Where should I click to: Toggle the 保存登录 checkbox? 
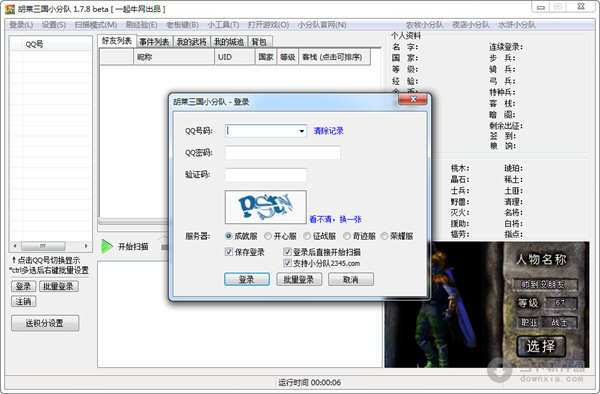coord(229,252)
